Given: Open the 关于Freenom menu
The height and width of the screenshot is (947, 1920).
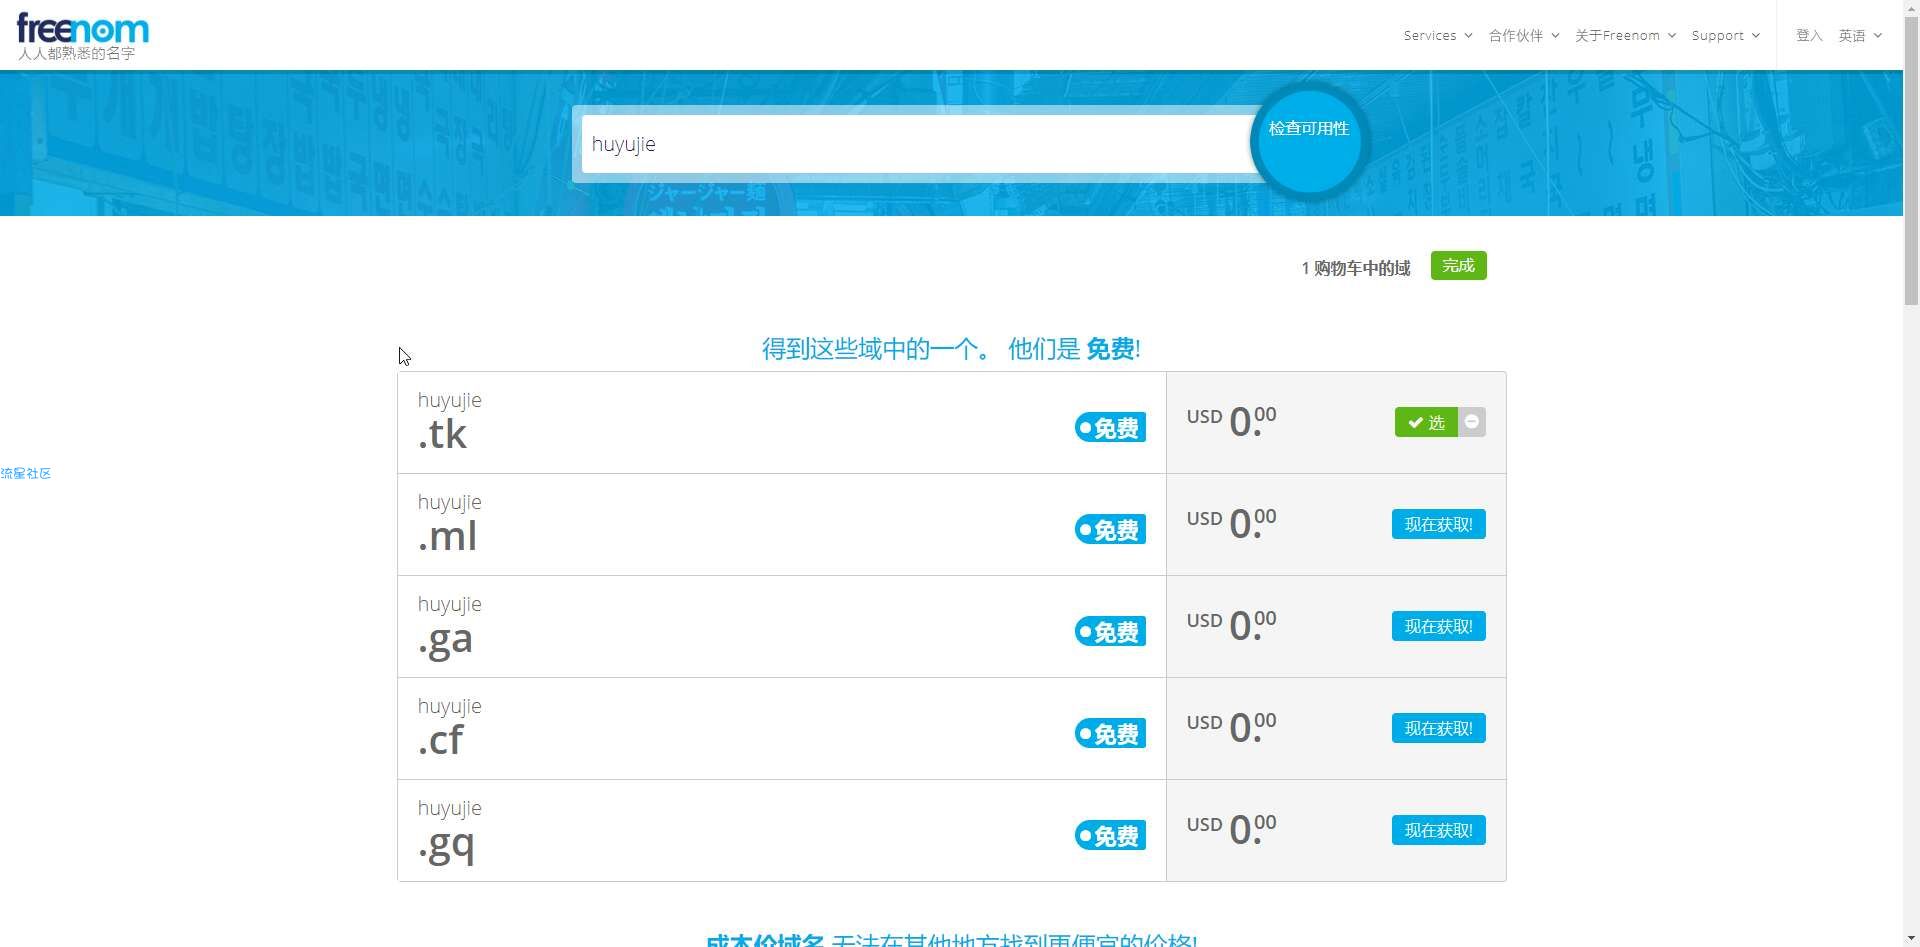Looking at the screenshot, I should pyautogui.click(x=1624, y=36).
